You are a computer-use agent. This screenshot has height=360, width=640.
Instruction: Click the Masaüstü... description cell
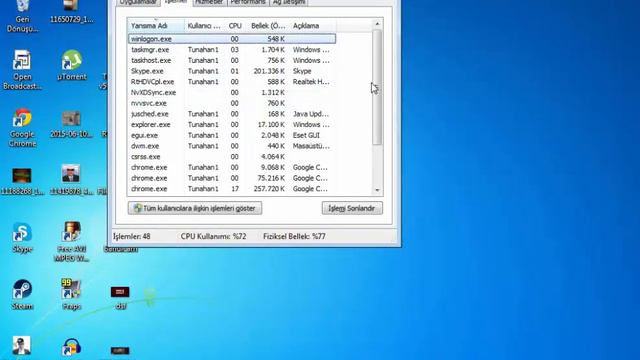(x=311, y=146)
